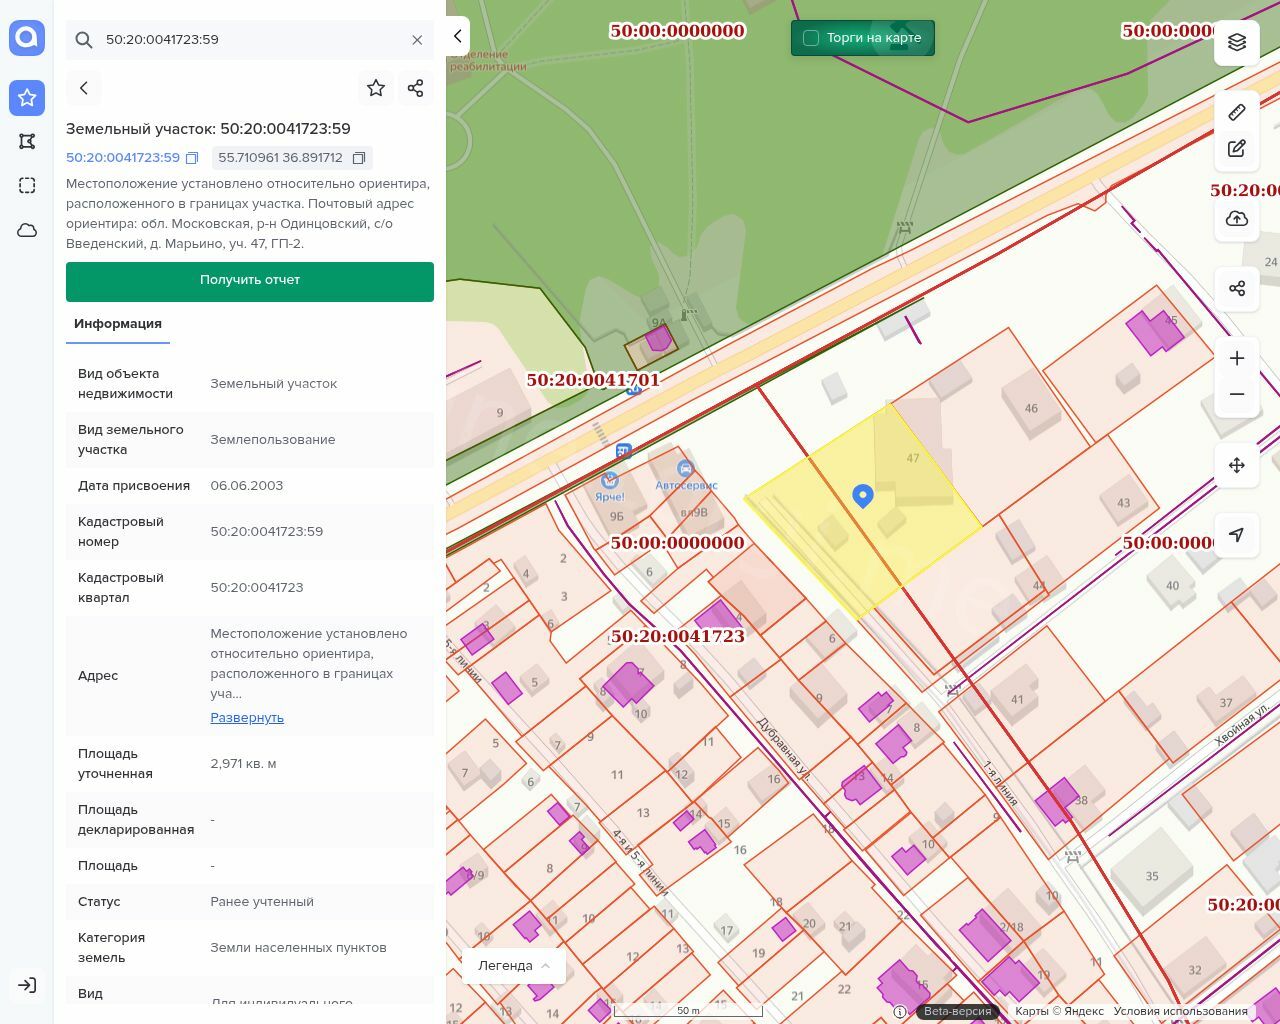Zoom out on the map
The image size is (1280, 1024).
click(1237, 394)
